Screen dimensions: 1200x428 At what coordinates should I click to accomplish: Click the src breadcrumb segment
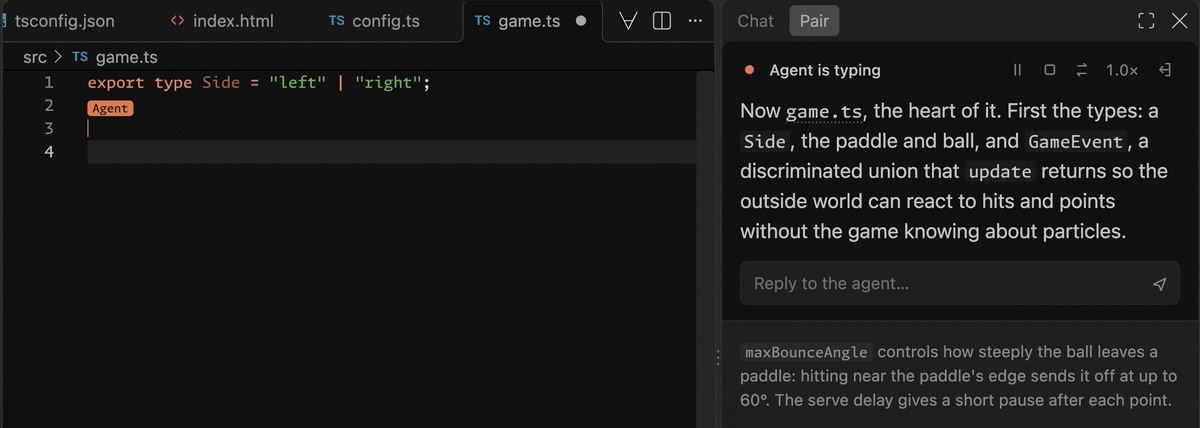tap(36, 58)
